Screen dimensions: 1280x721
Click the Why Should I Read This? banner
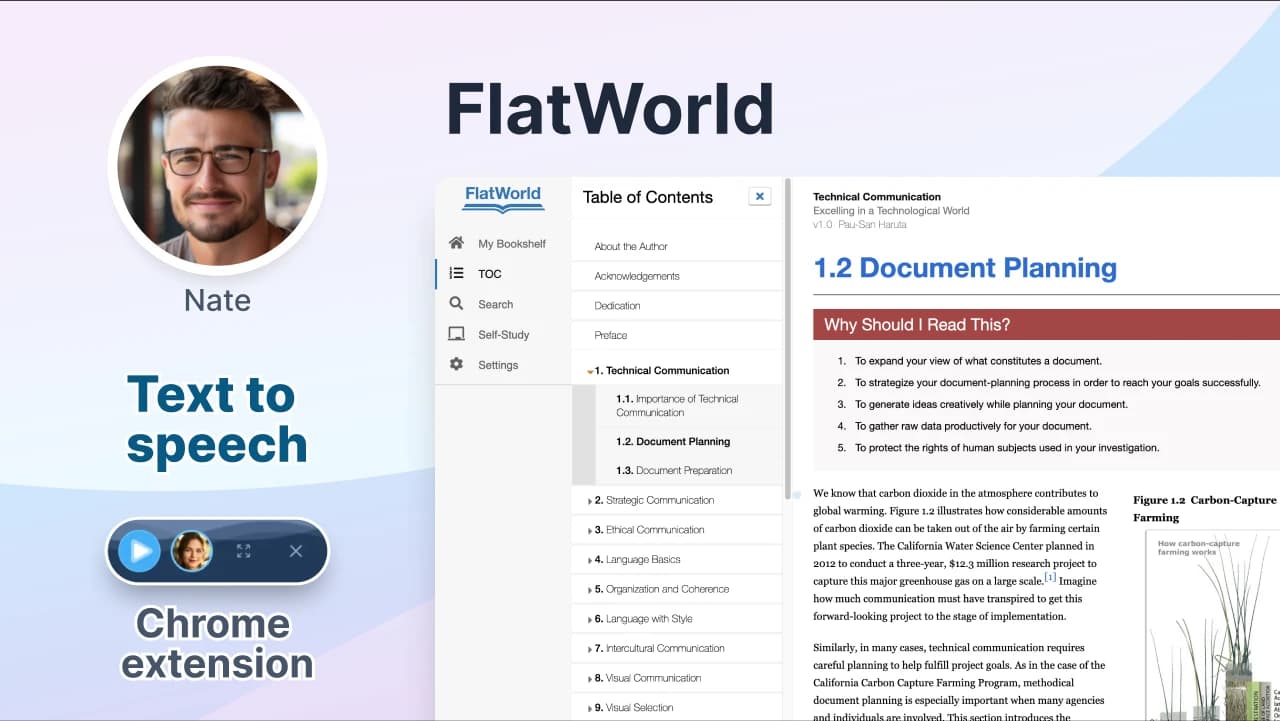tap(1046, 324)
